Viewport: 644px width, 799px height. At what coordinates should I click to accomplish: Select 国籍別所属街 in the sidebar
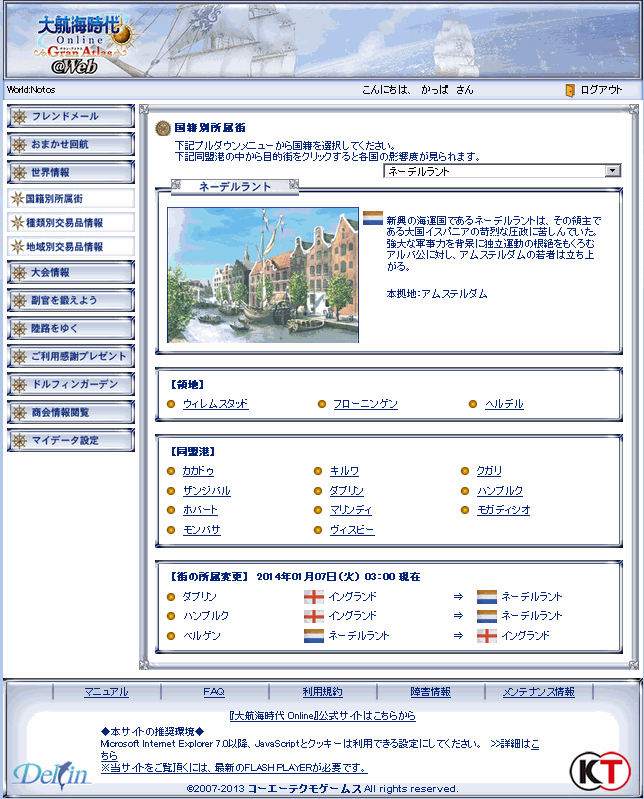click(x=71, y=198)
